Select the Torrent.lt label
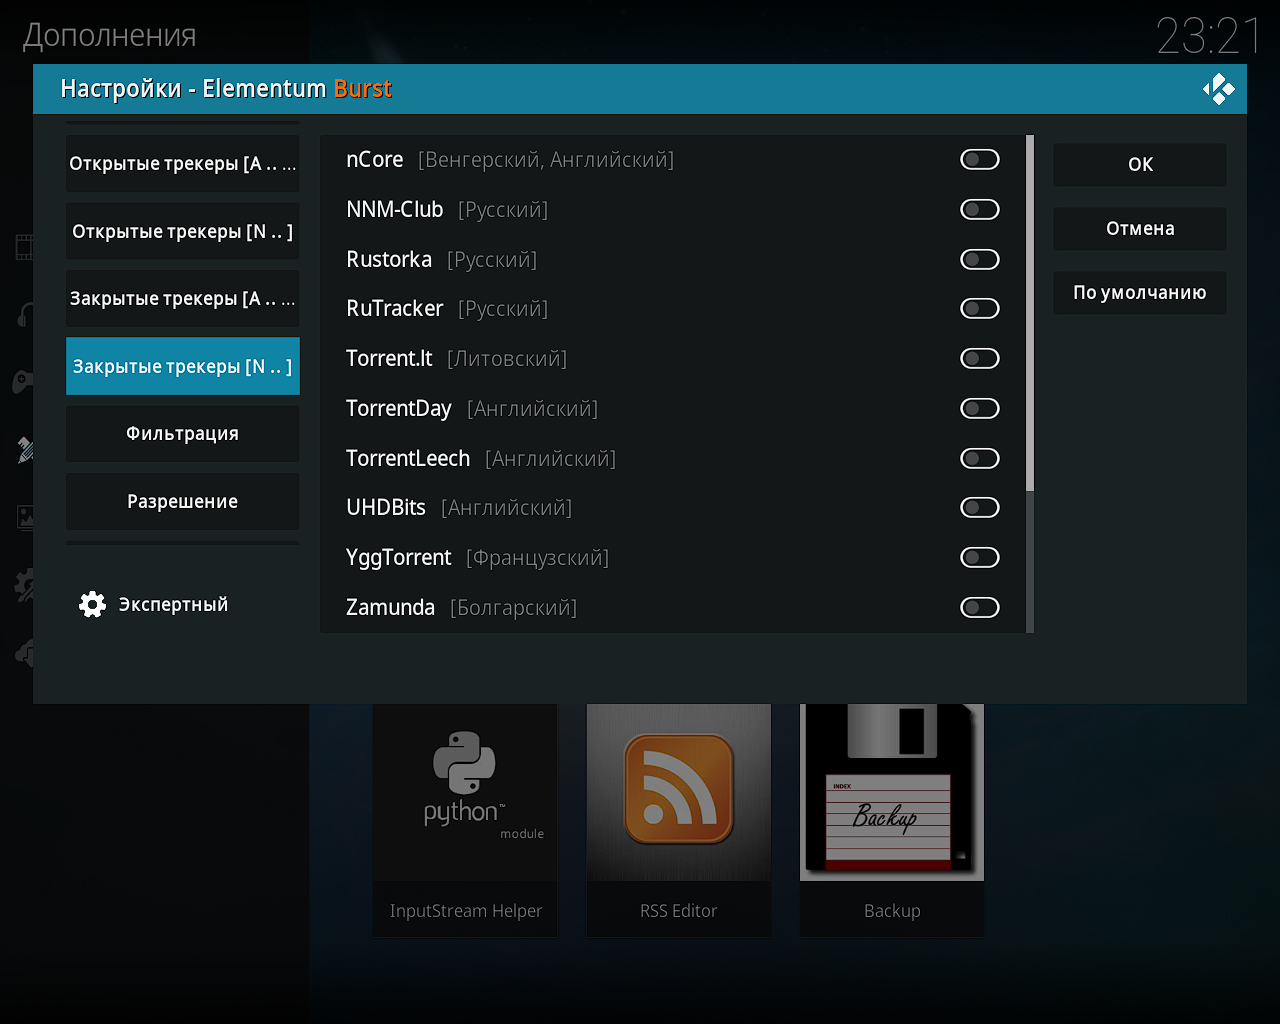Screen dimensions: 1280x1024 pyautogui.click(x=389, y=358)
